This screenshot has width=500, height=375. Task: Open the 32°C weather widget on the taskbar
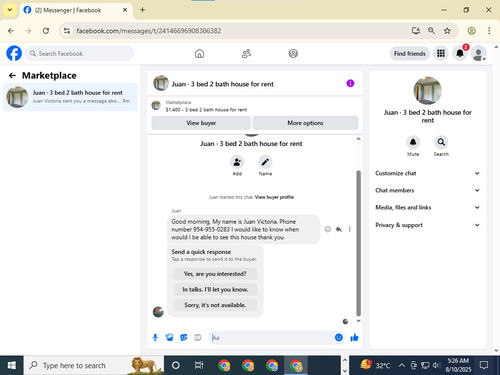point(375,365)
